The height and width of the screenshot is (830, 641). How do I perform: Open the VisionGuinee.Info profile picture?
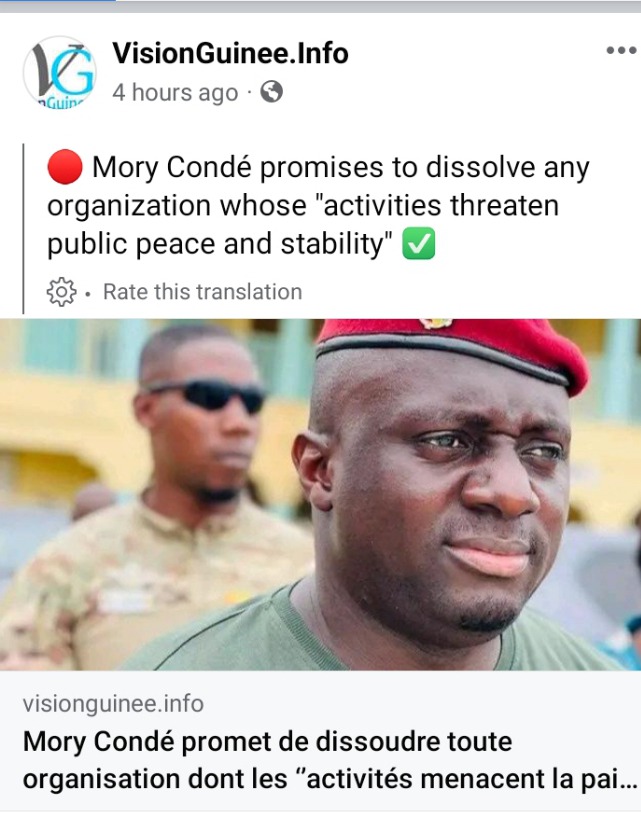pos(60,72)
